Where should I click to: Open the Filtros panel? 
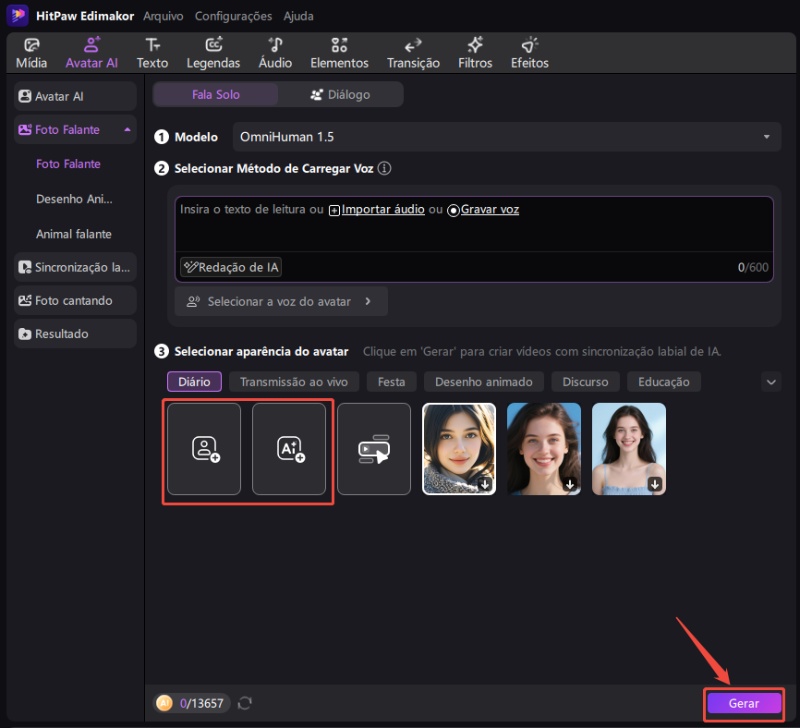[475, 53]
